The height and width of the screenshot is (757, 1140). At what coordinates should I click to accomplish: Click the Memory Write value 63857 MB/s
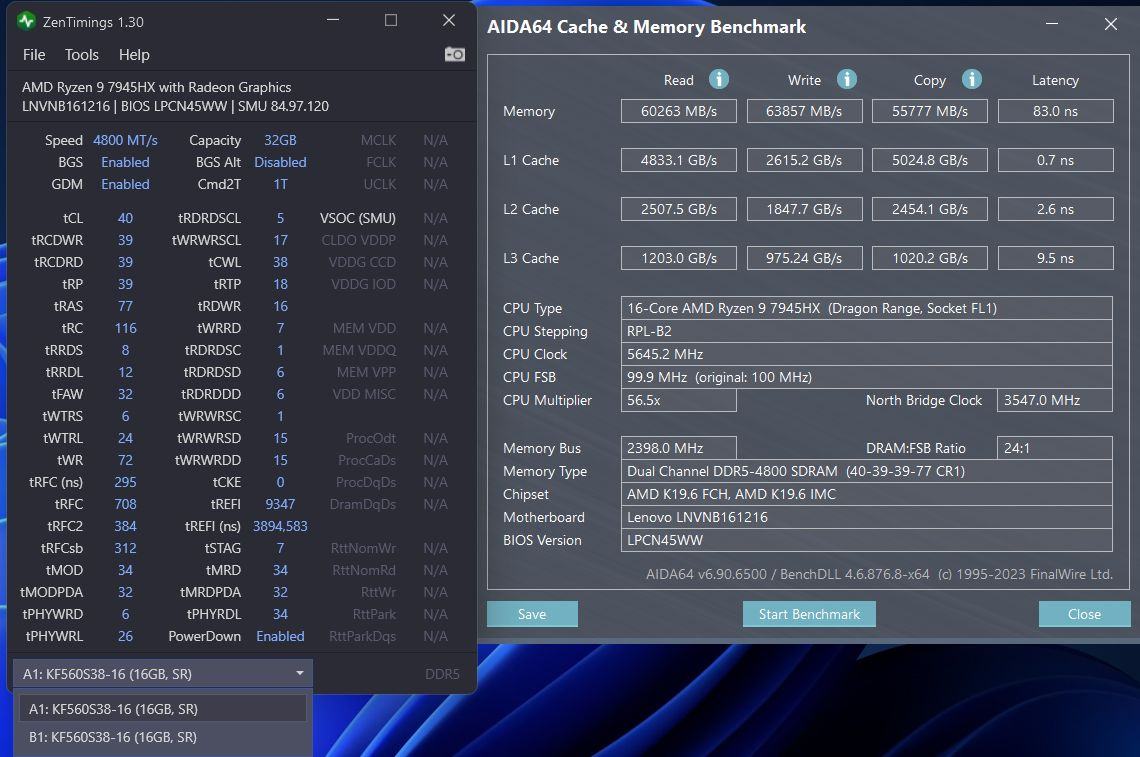pos(804,111)
